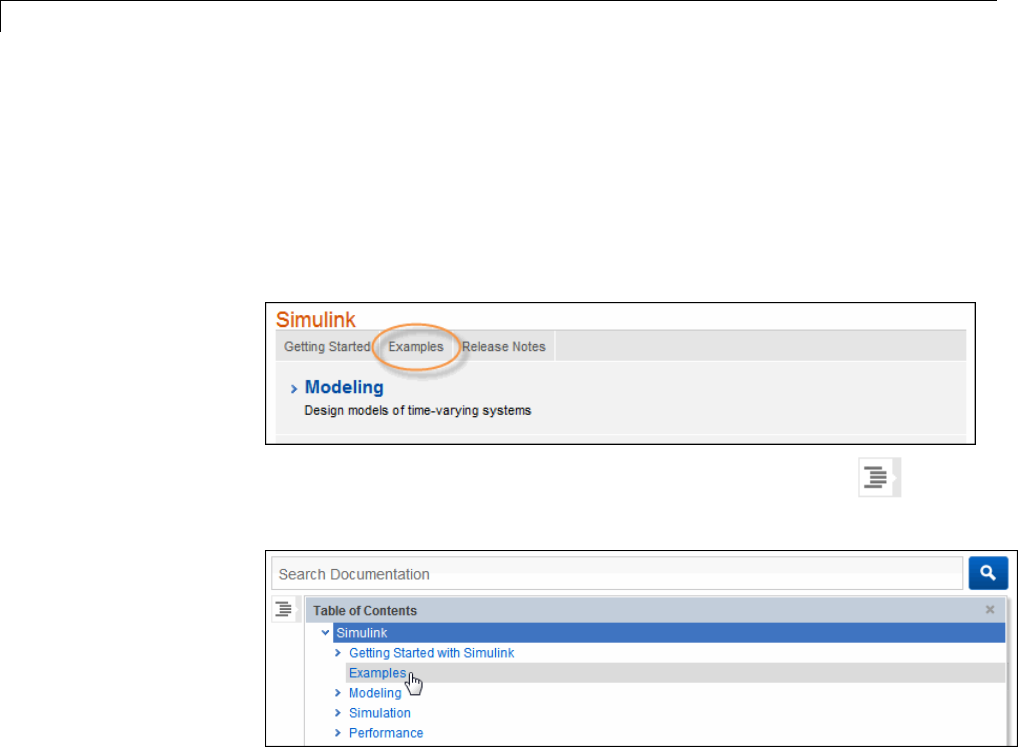Open the Release Notes tab
Screen dimensions: 1018x747
[x=504, y=347]
